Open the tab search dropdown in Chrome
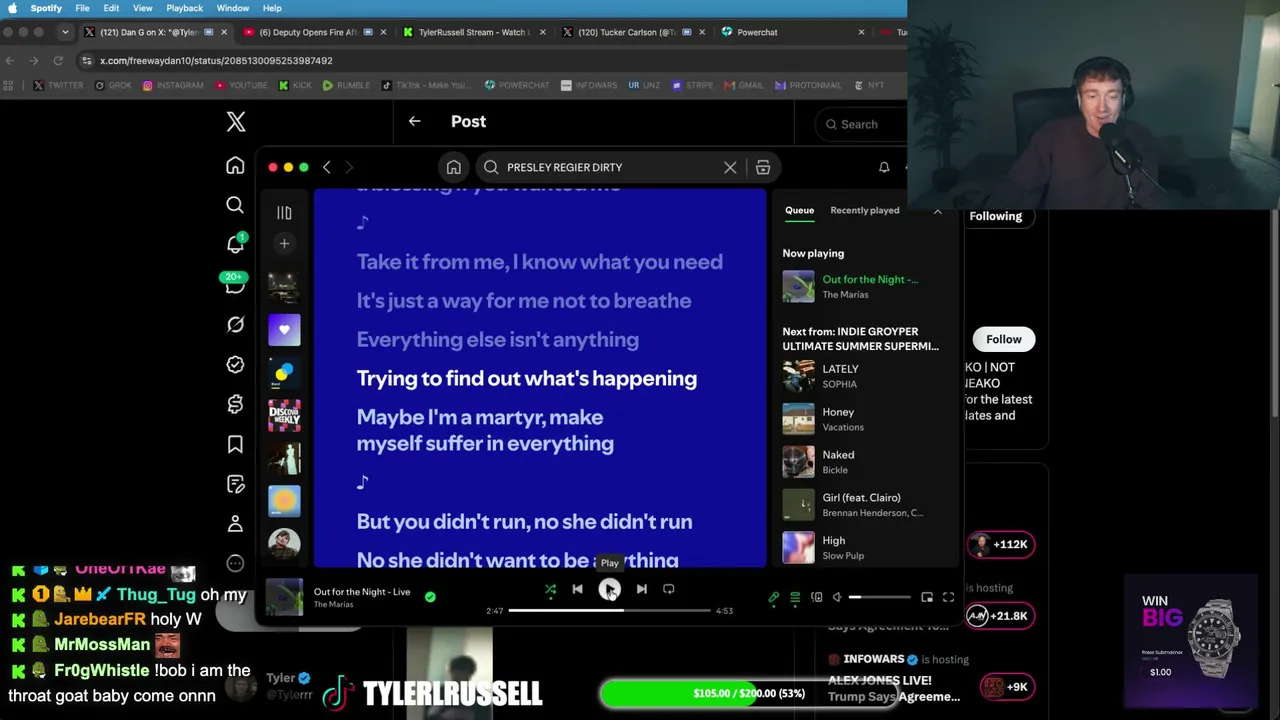Screen dimensions: 1280x720 point(65,32)
